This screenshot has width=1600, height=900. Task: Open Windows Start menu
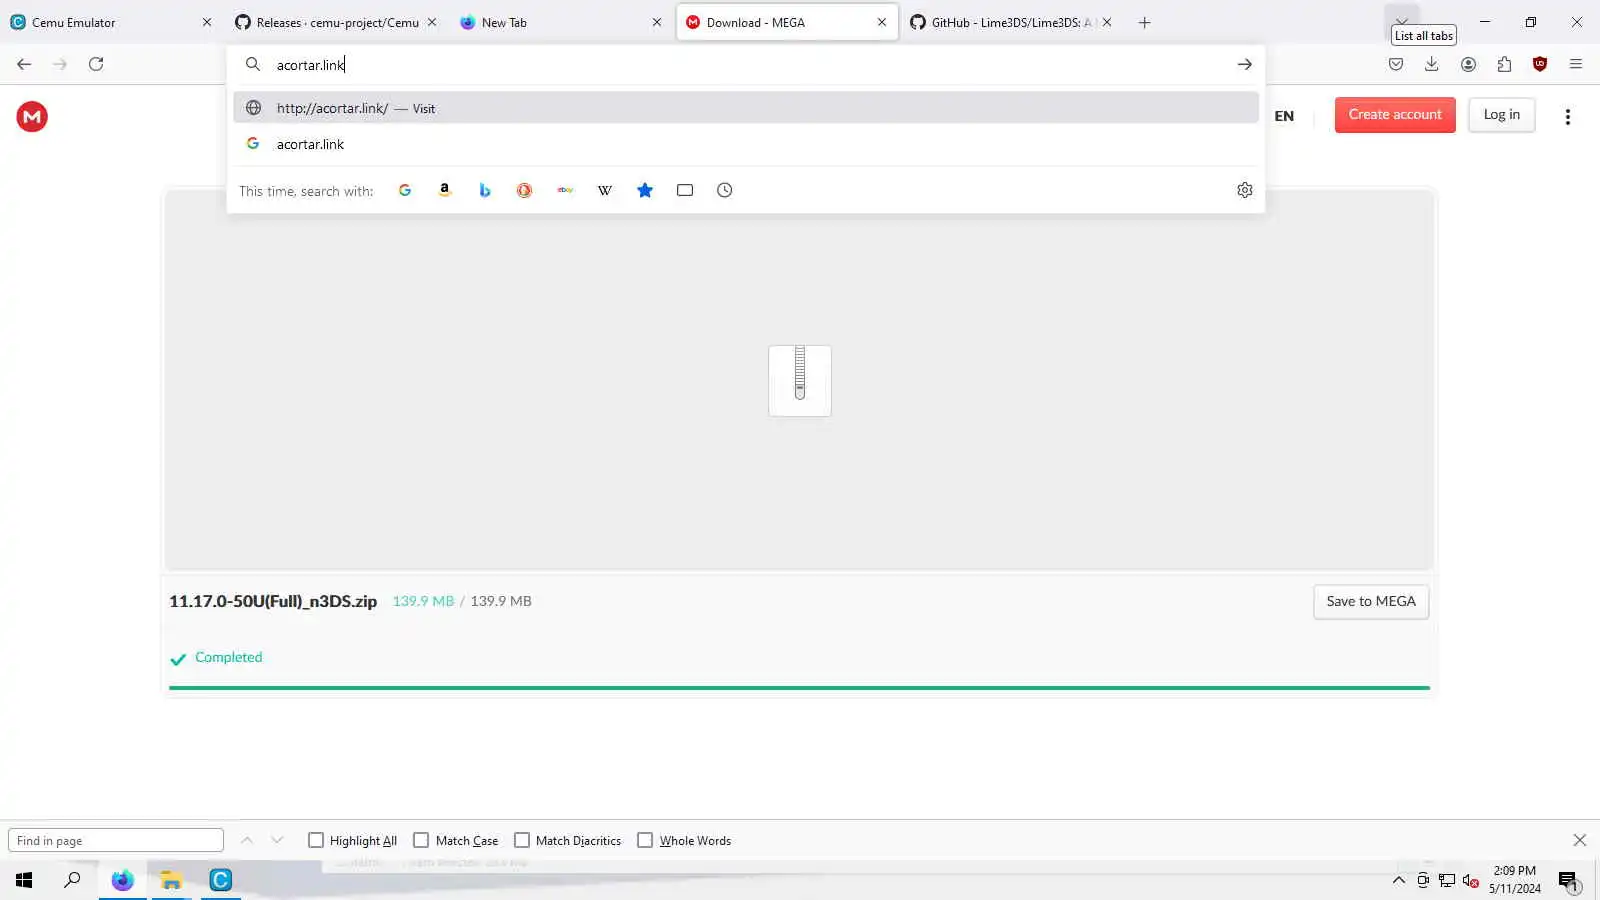(24, 880)
